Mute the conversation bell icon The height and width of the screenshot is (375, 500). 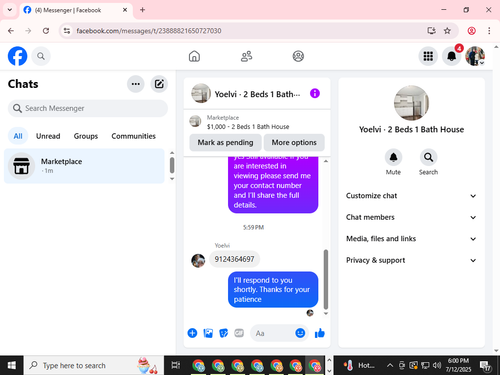point(393,157)
